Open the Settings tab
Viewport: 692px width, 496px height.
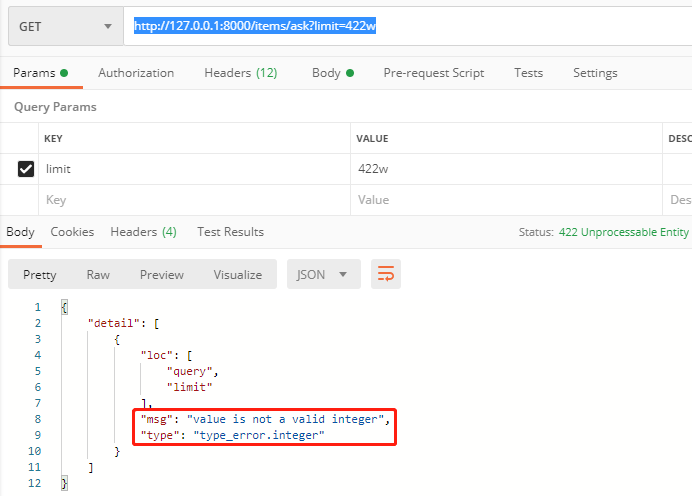tap(595, 73)
